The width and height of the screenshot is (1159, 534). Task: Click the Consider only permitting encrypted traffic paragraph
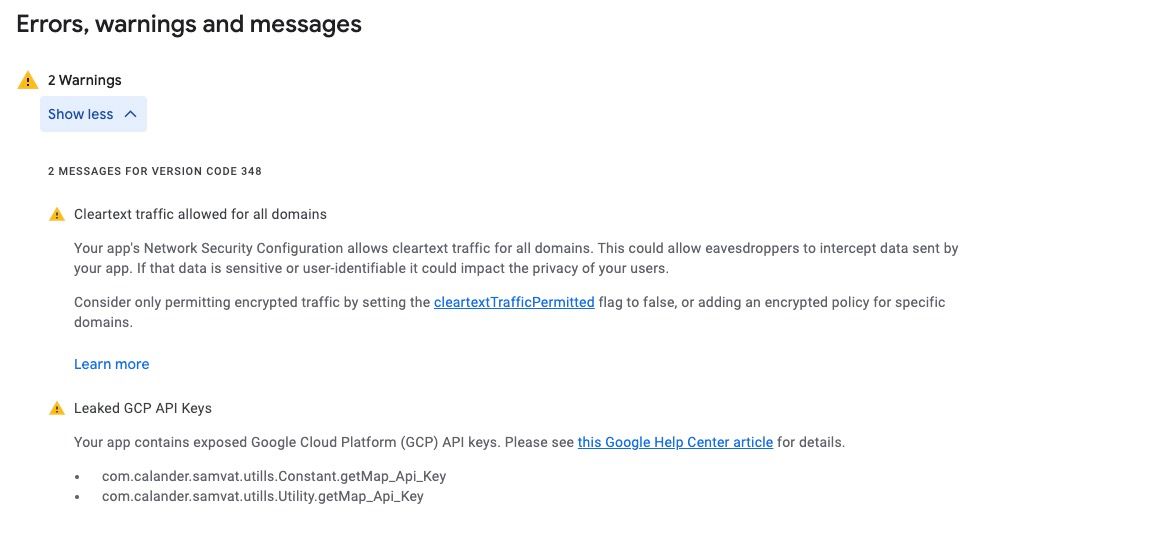tap(509, 312)
